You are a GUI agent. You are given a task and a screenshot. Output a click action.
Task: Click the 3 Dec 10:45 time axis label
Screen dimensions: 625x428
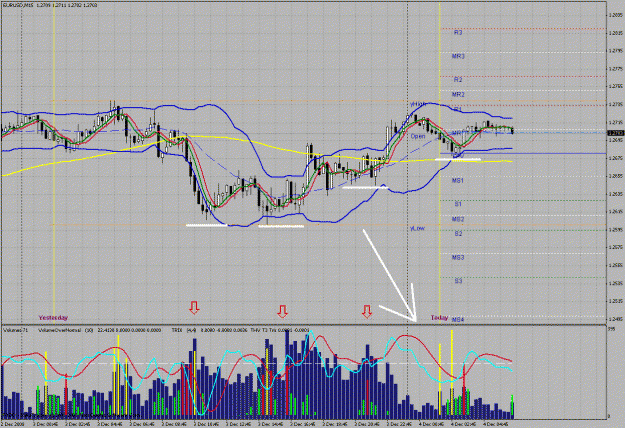(206, 424)
